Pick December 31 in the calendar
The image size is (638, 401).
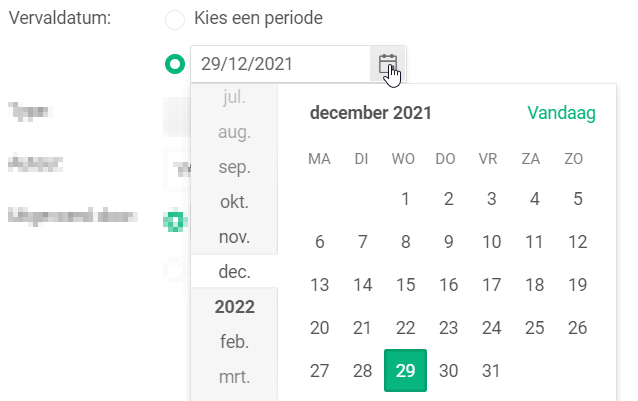[x=491, y=370]
